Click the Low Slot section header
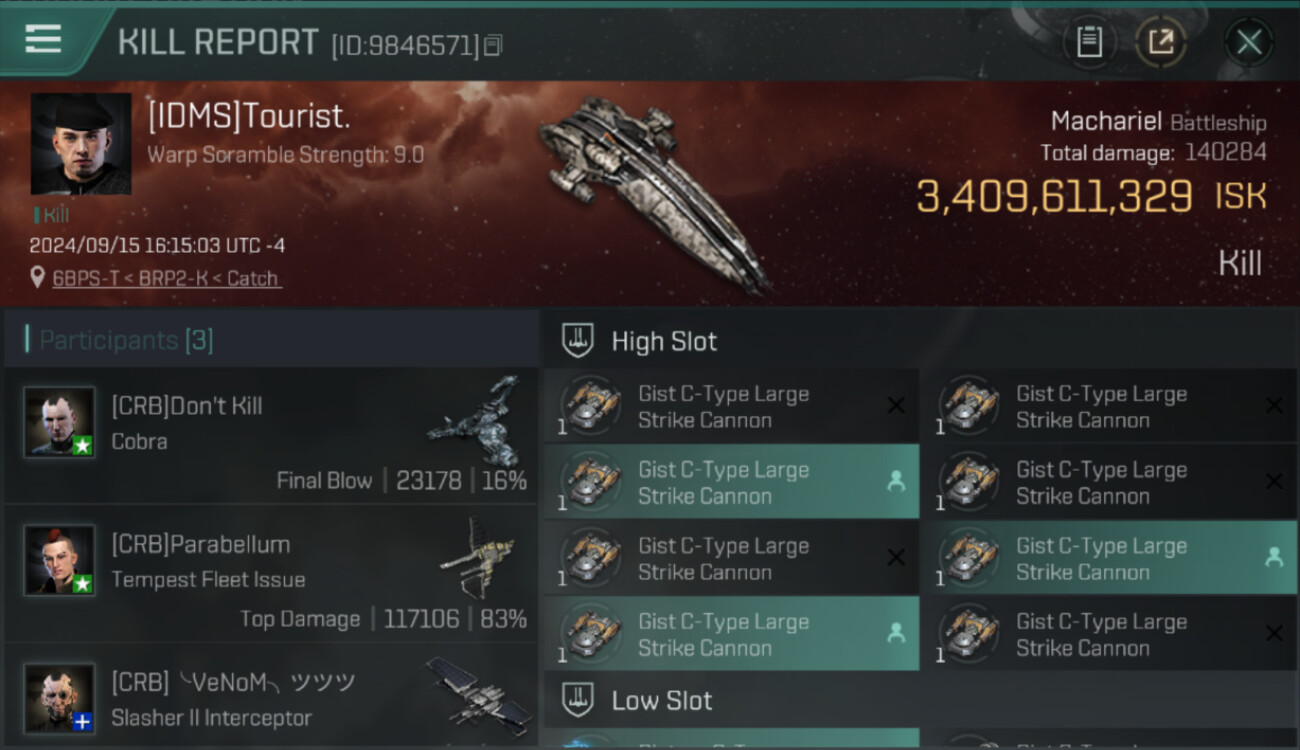Image resolution: width=1300 pixels, height=750 pixels. [x=662, y=700]
